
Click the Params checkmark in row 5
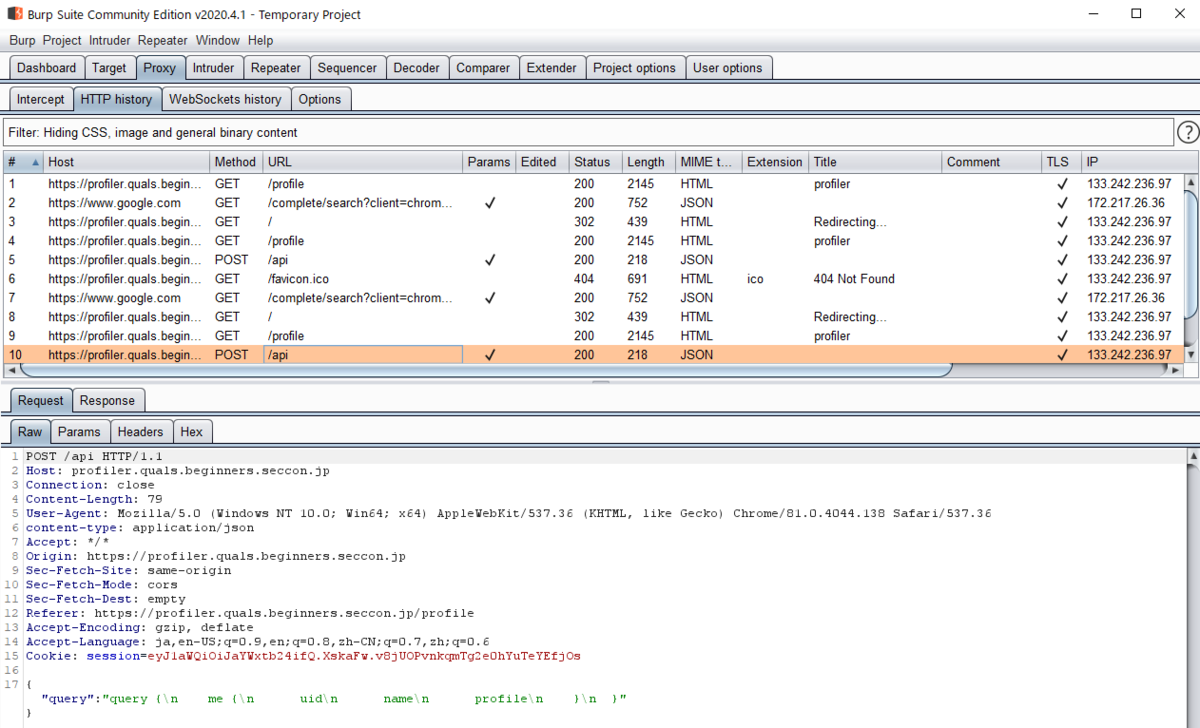(490, 260)
